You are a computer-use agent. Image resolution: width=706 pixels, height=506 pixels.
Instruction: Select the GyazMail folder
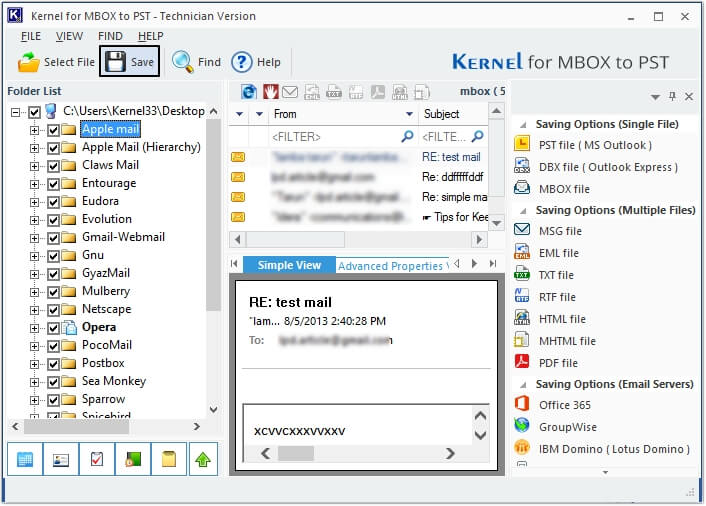point(106,273)
